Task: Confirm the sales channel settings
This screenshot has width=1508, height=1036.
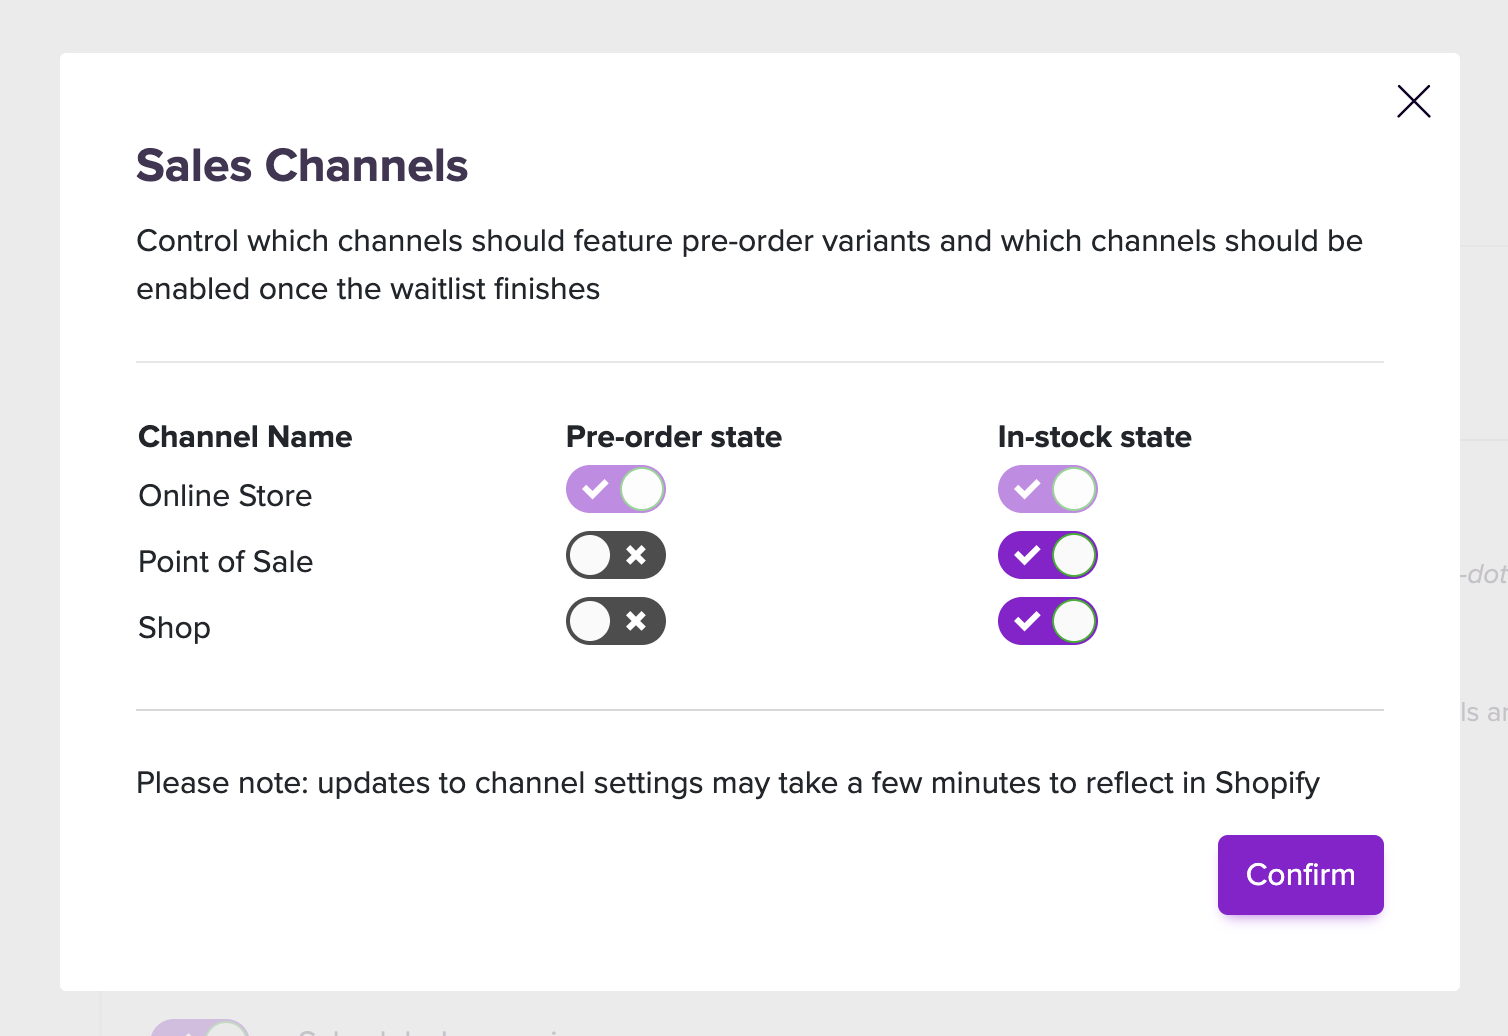Action: 1300,875
